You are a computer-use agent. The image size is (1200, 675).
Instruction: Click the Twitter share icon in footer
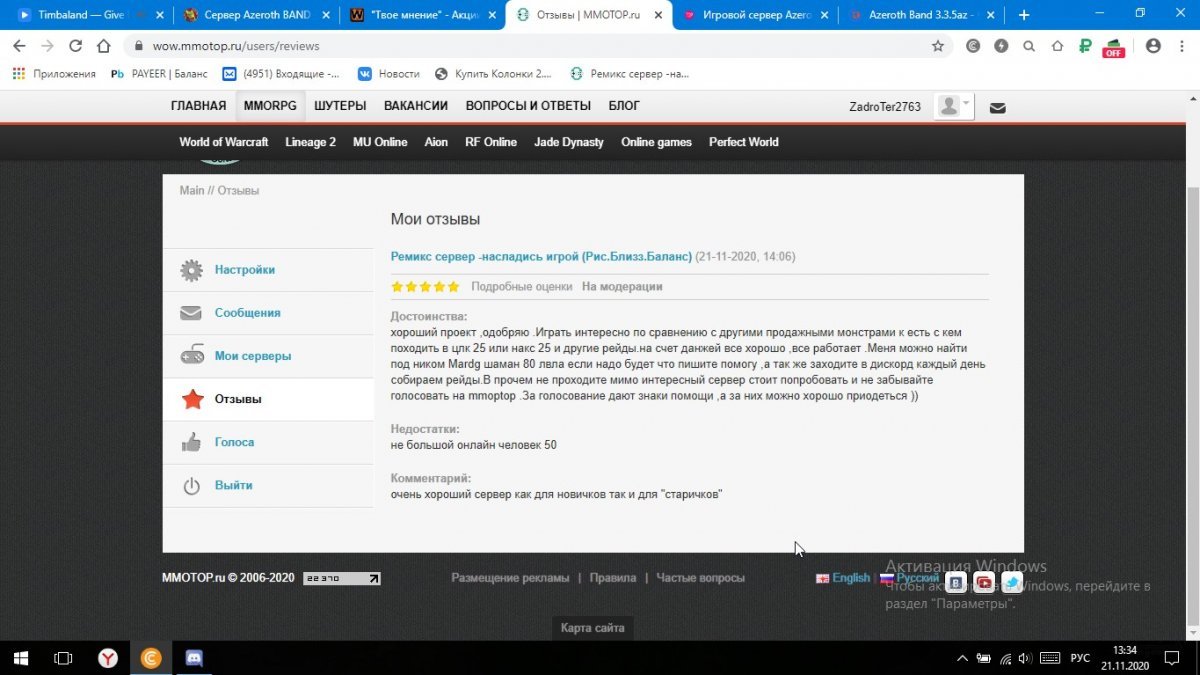pyautogui.click(x=1012, y=582)
